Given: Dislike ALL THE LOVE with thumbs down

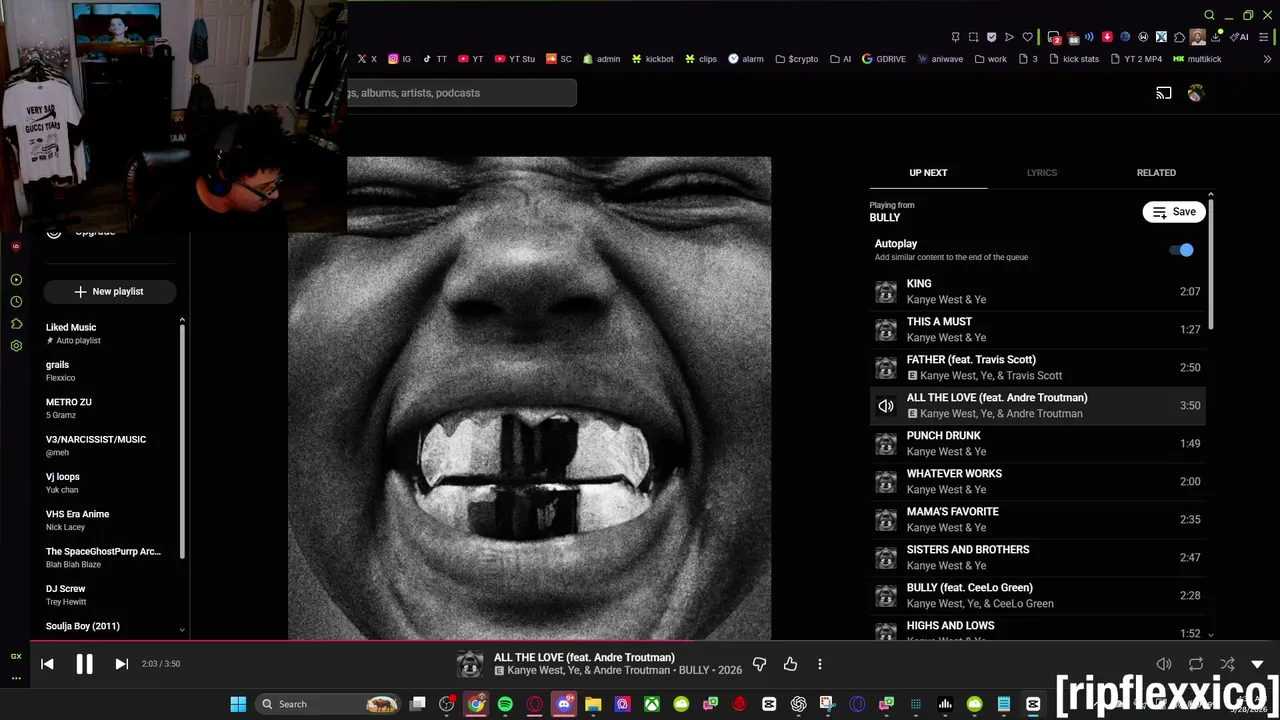Looking at the screenshot, I should coord(760,664).
